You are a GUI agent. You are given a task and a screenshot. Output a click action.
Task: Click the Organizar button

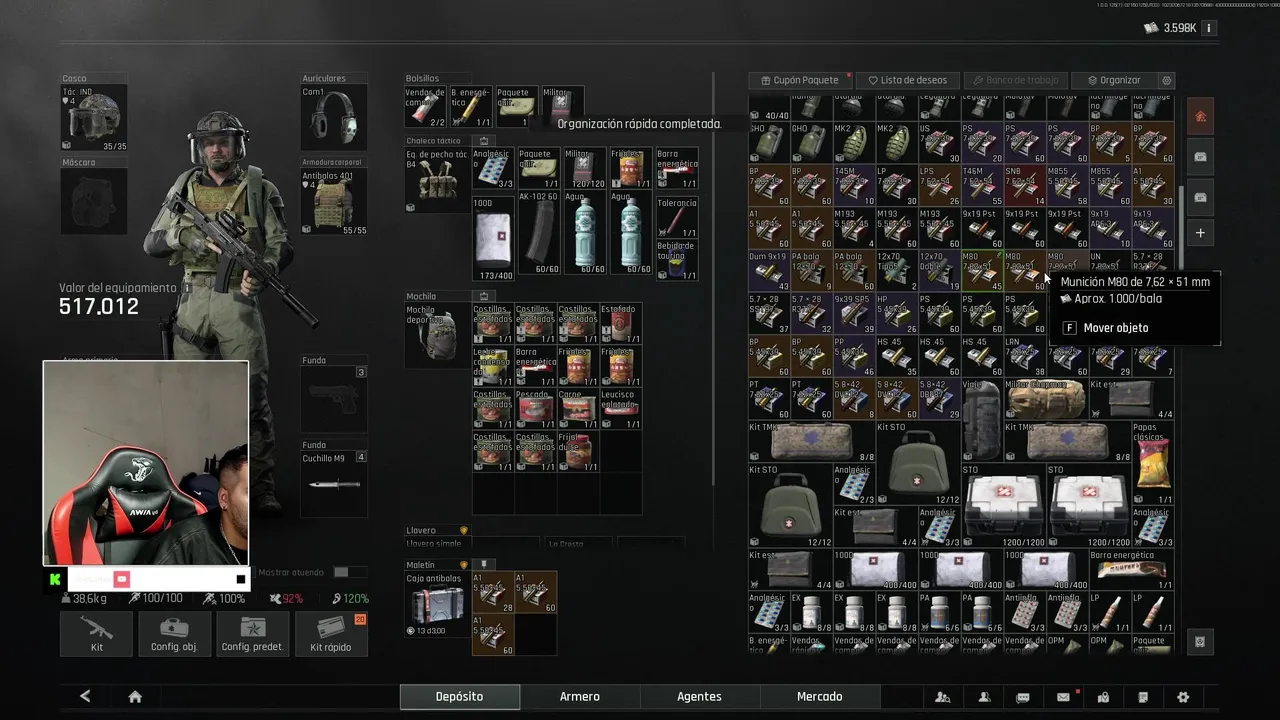coord(1114,80)
